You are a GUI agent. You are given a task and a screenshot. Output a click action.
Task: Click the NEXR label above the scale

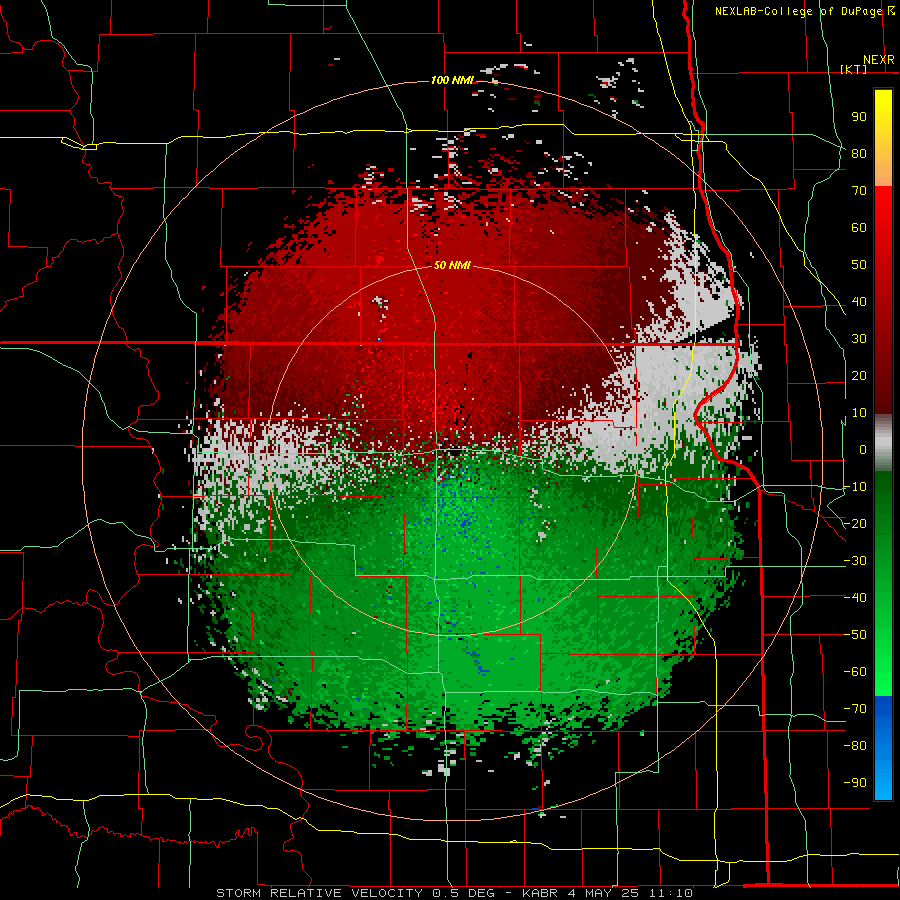[879, 60]
